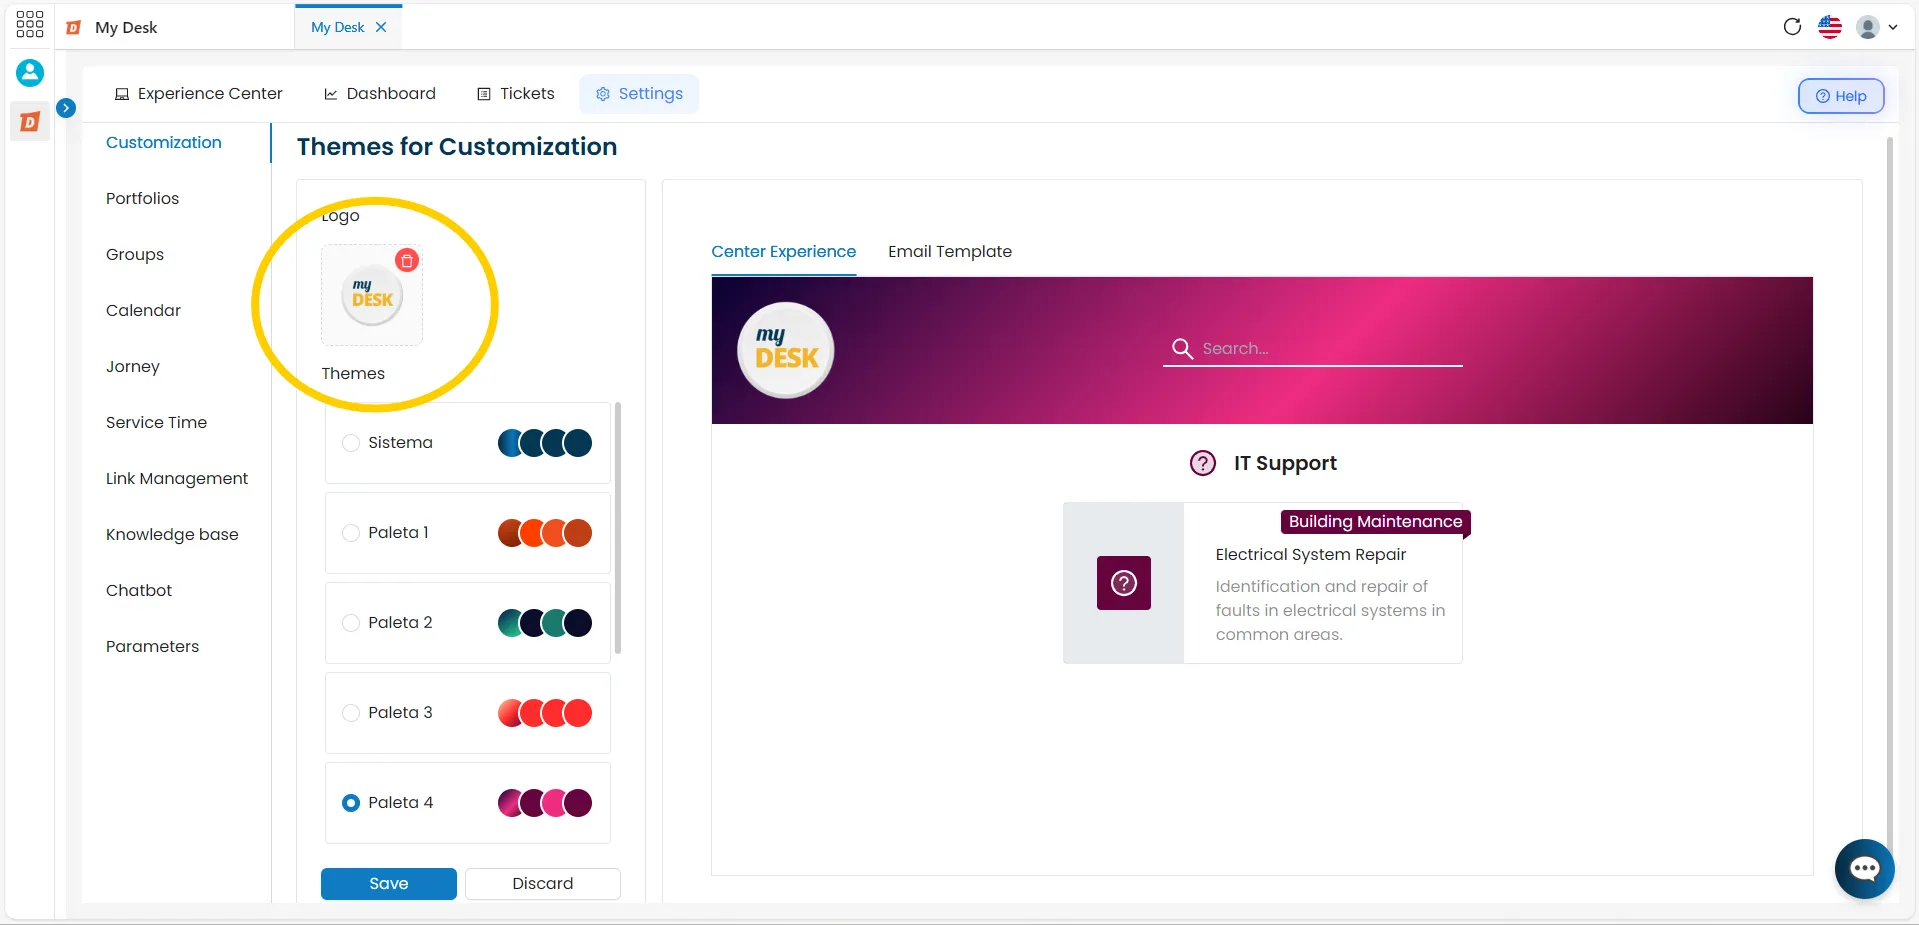The image size is (1919, 925).
Task: Click the Sistema blue color swatches
Action: tap(545, 443)
